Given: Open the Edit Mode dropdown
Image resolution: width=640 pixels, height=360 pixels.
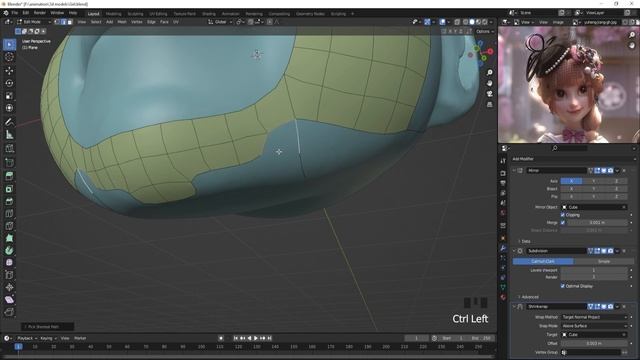Looking at the screenshot, I should coord(33,22).
